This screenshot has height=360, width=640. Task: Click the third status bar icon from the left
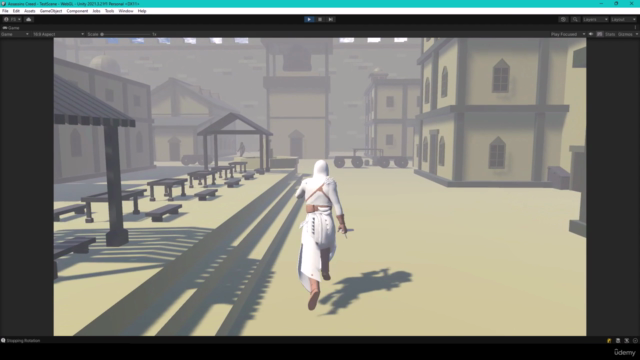pyautogui.click(x=627, y=340)
